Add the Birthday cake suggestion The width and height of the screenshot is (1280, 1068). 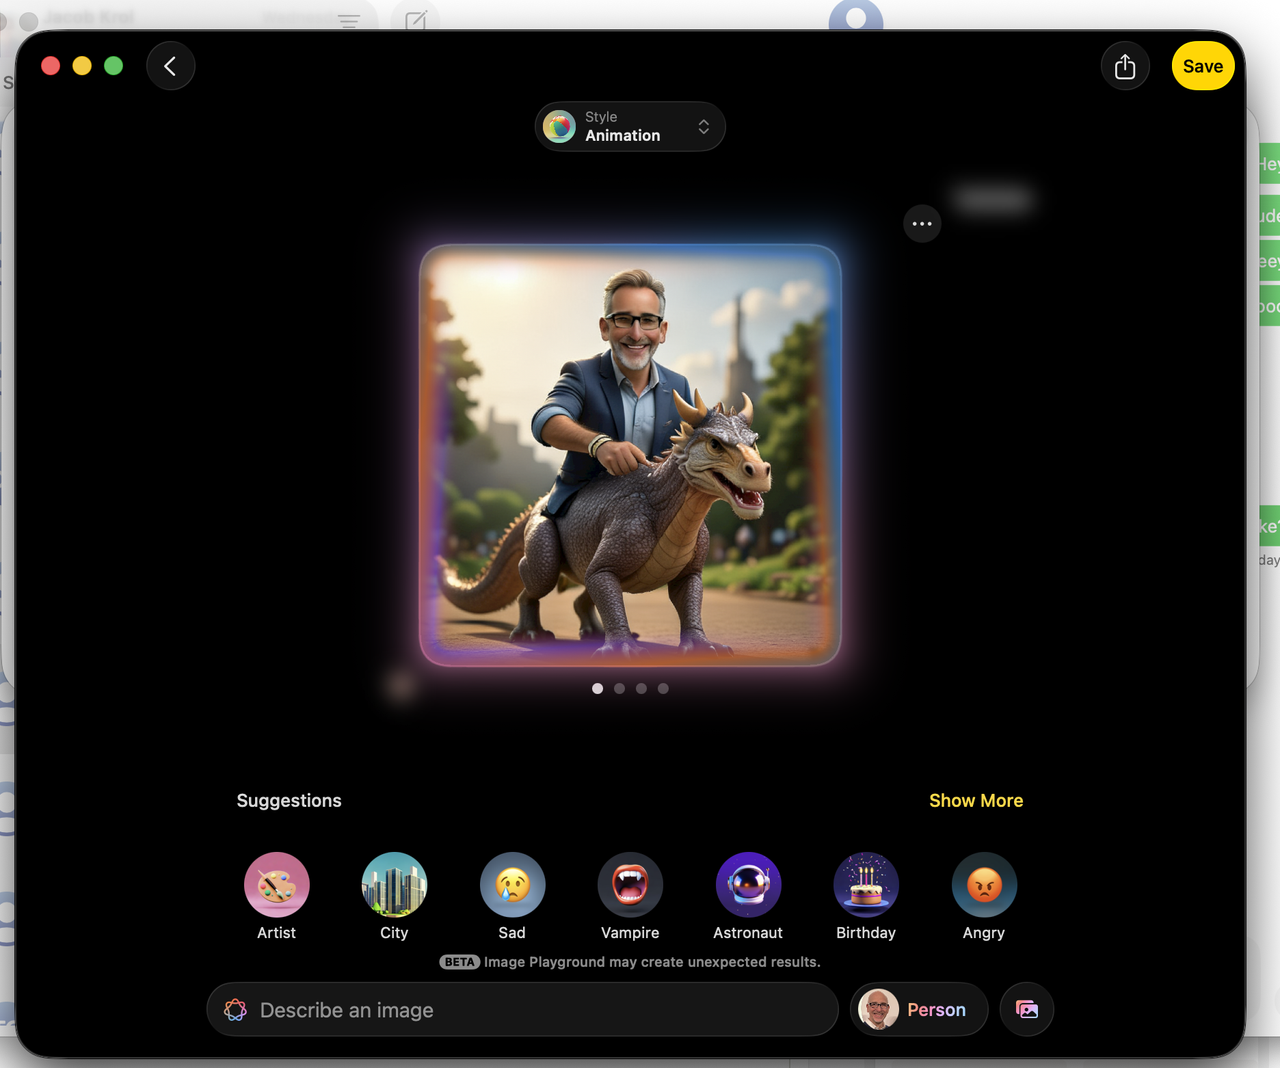click(866, 884)
